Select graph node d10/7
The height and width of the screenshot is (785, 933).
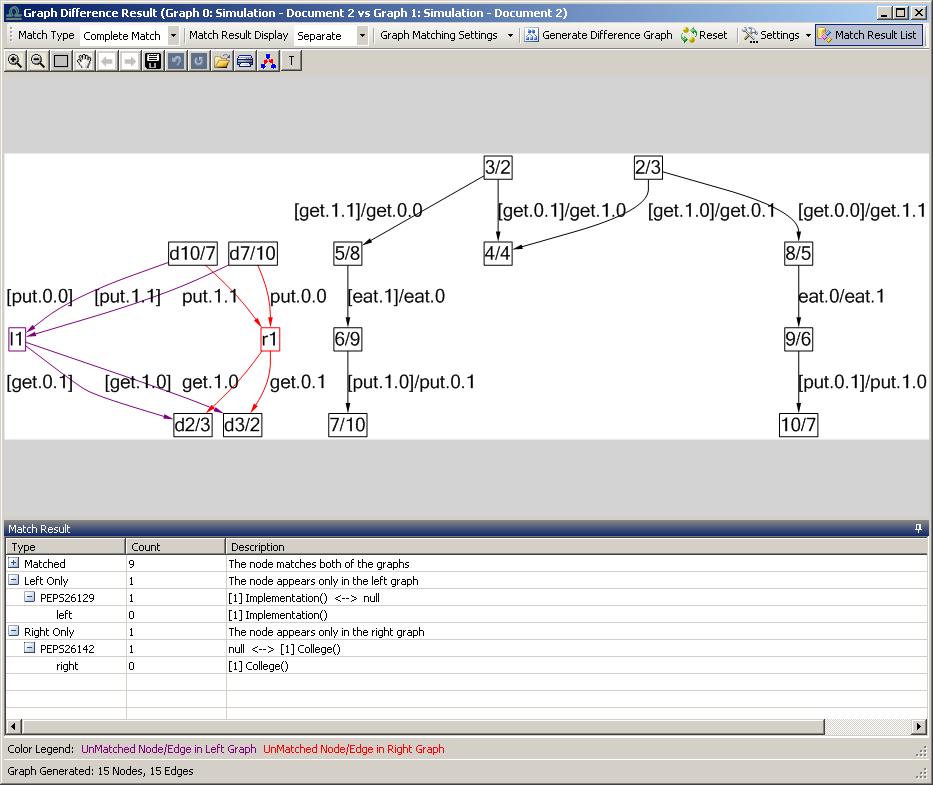point(193,253)
